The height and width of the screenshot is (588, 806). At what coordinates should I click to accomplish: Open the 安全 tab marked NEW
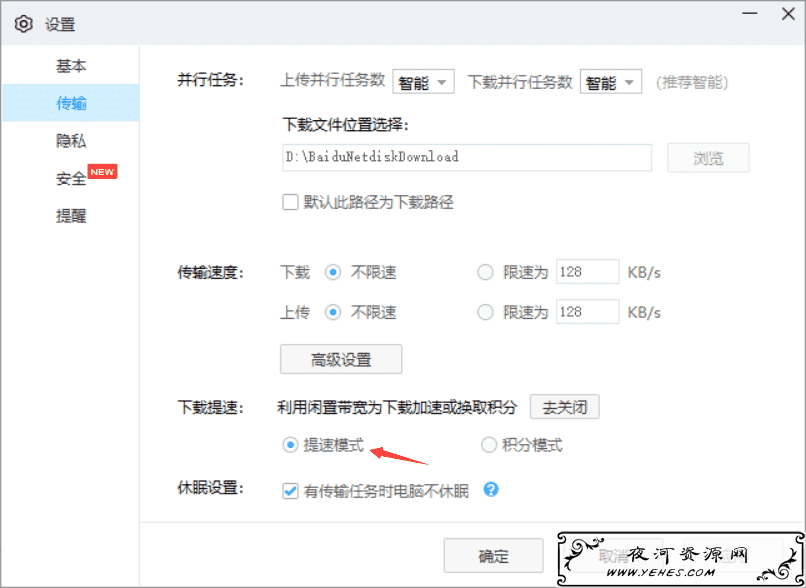71,178
